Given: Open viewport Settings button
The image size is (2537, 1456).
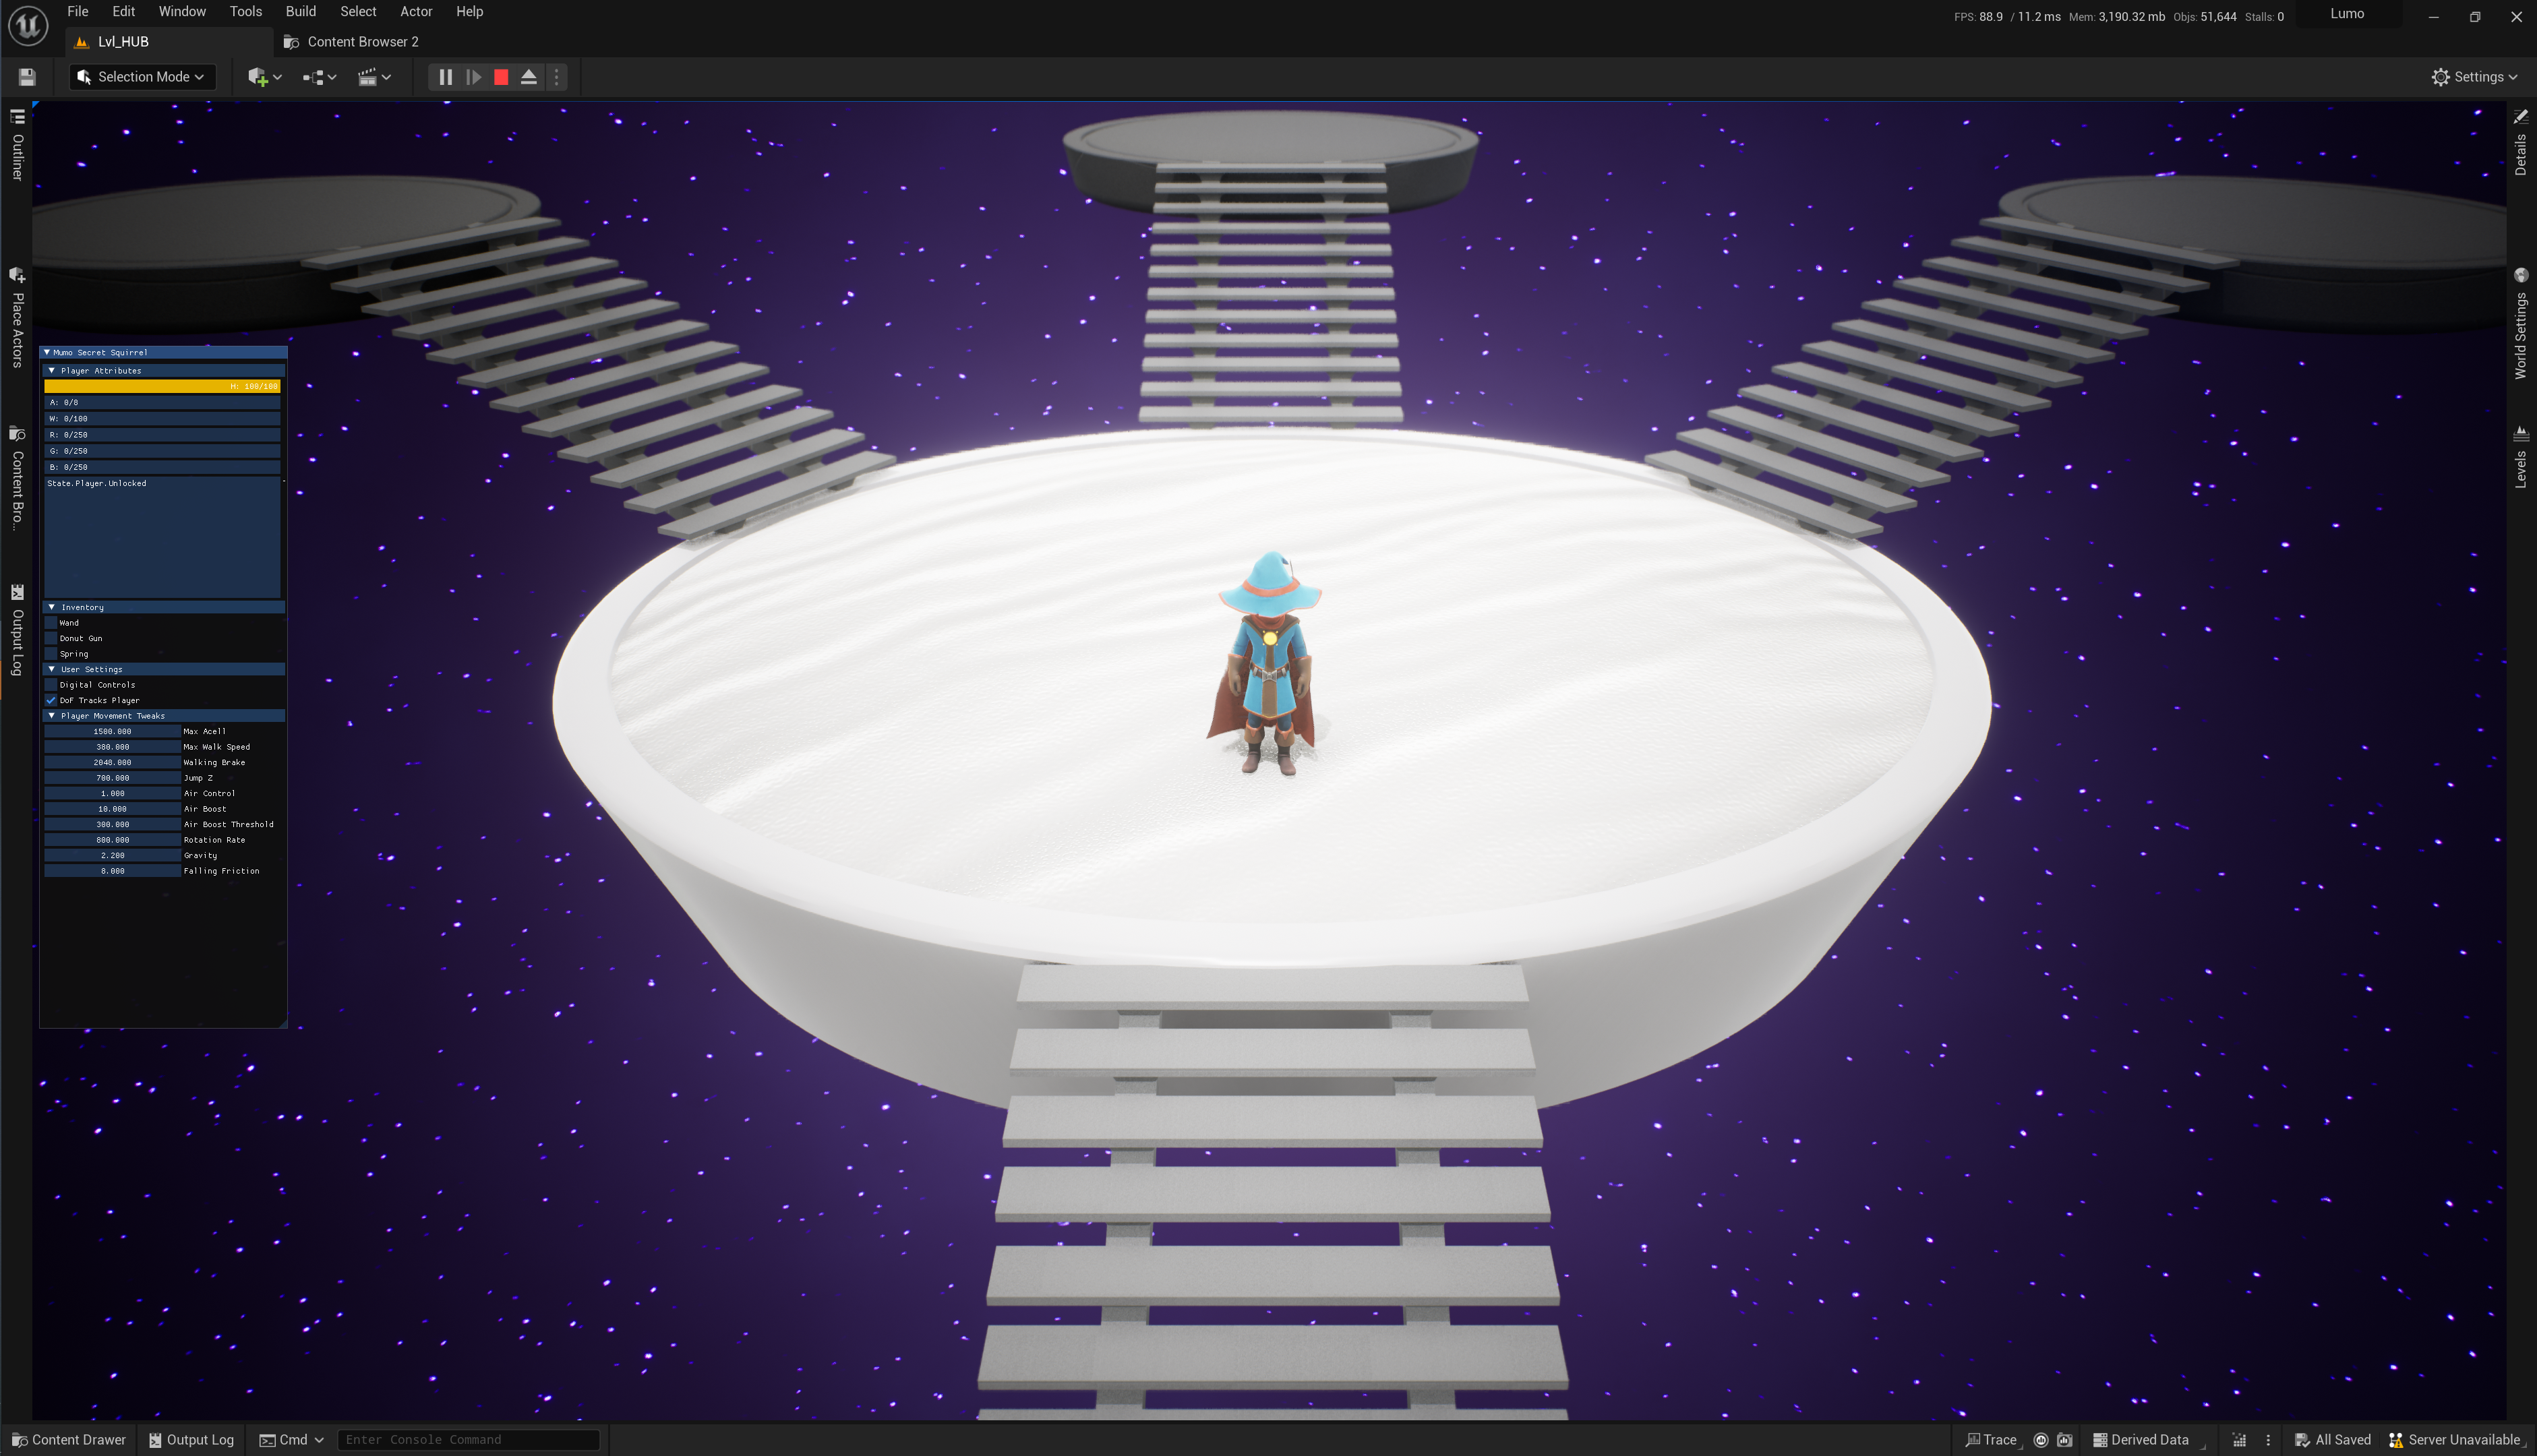Looking at the screenshot, I should point(2474,77).
